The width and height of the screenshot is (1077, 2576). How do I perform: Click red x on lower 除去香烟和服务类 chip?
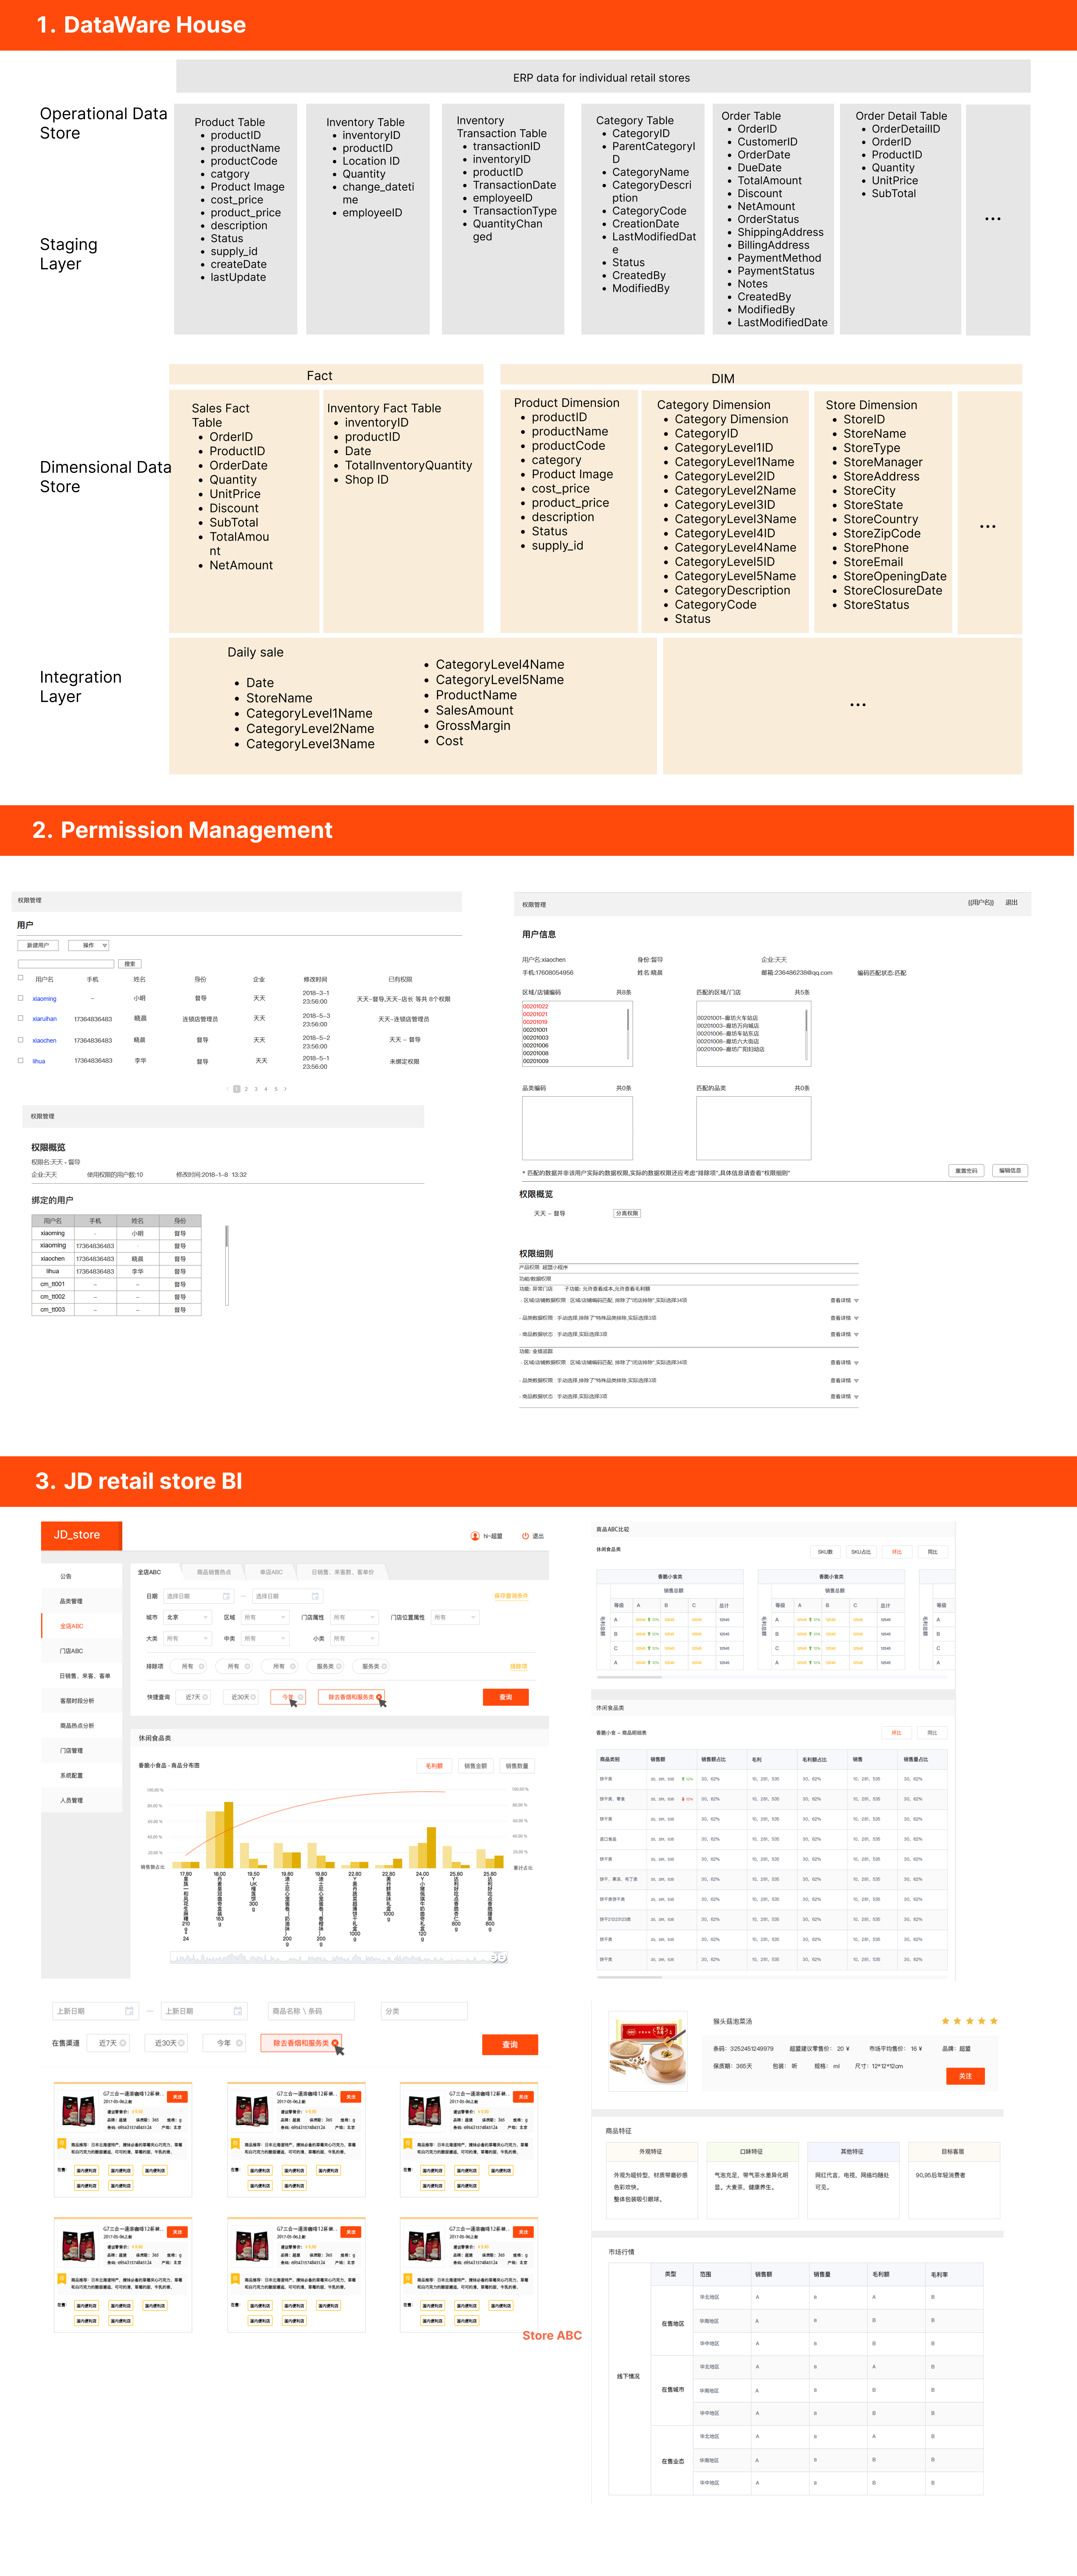(335, 2043)
